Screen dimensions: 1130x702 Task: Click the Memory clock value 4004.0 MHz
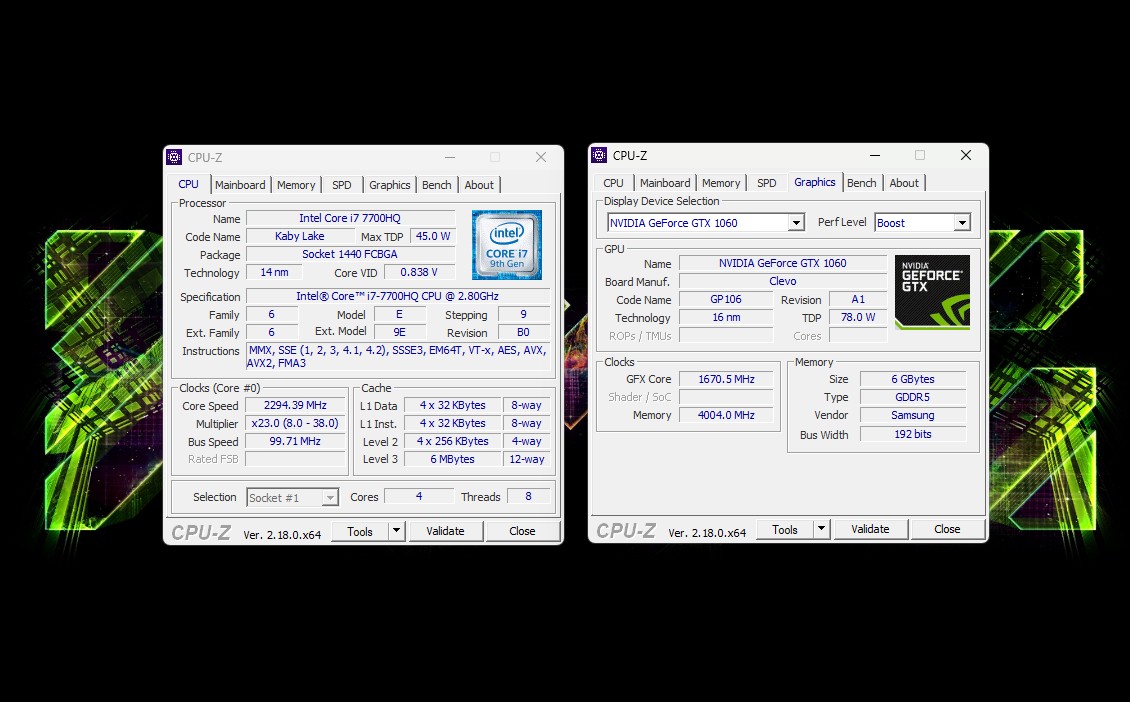coord(726,415)
